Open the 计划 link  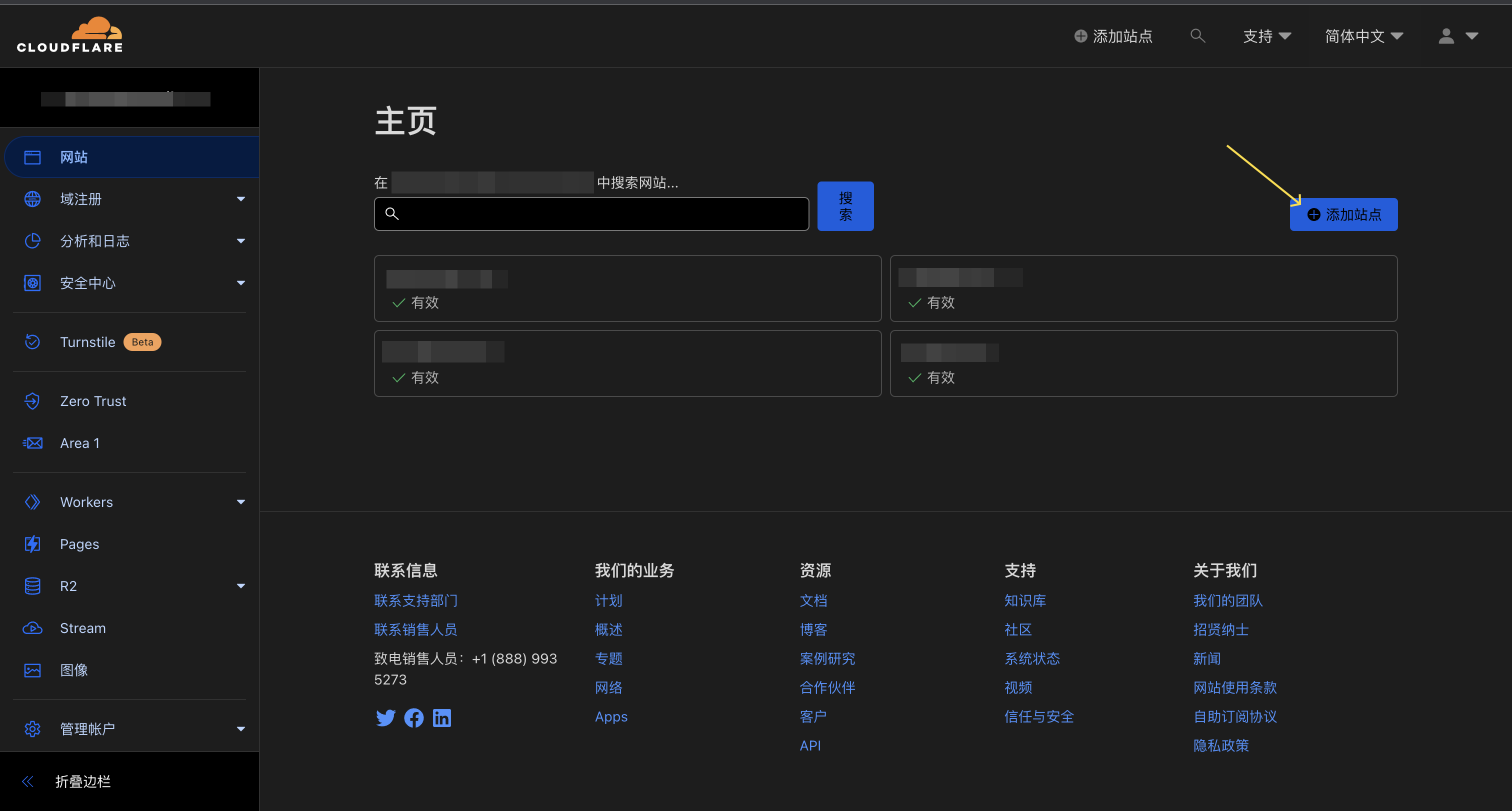click(609, 601)
